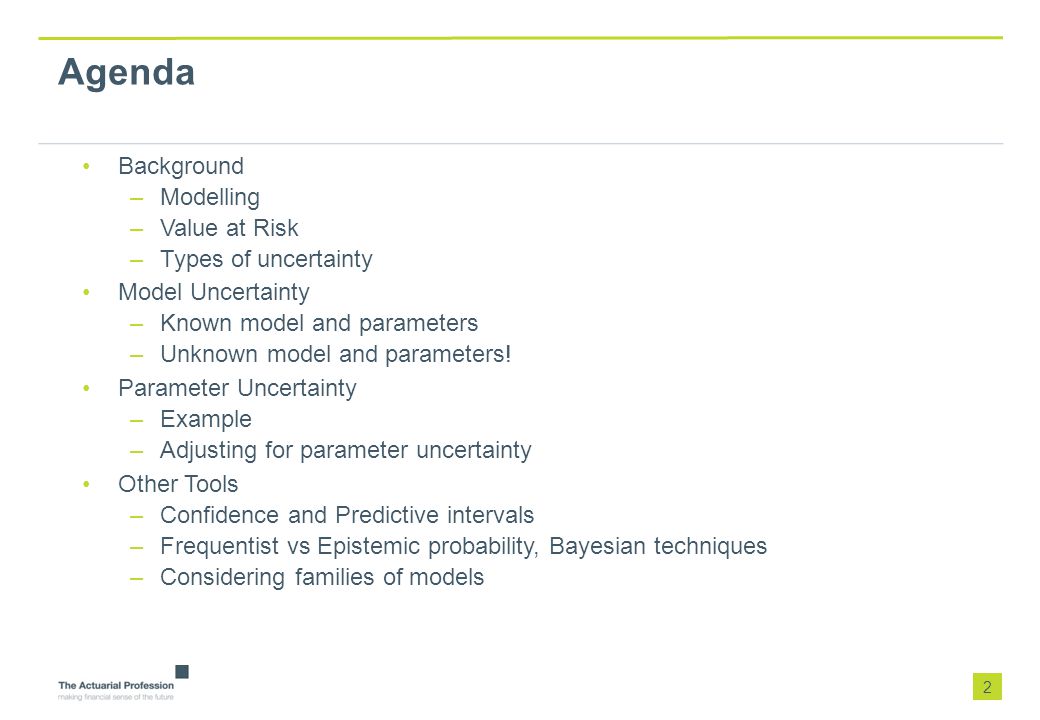Select the Value at Risk line
The image size is (1040, 720).
pos(229,228)
